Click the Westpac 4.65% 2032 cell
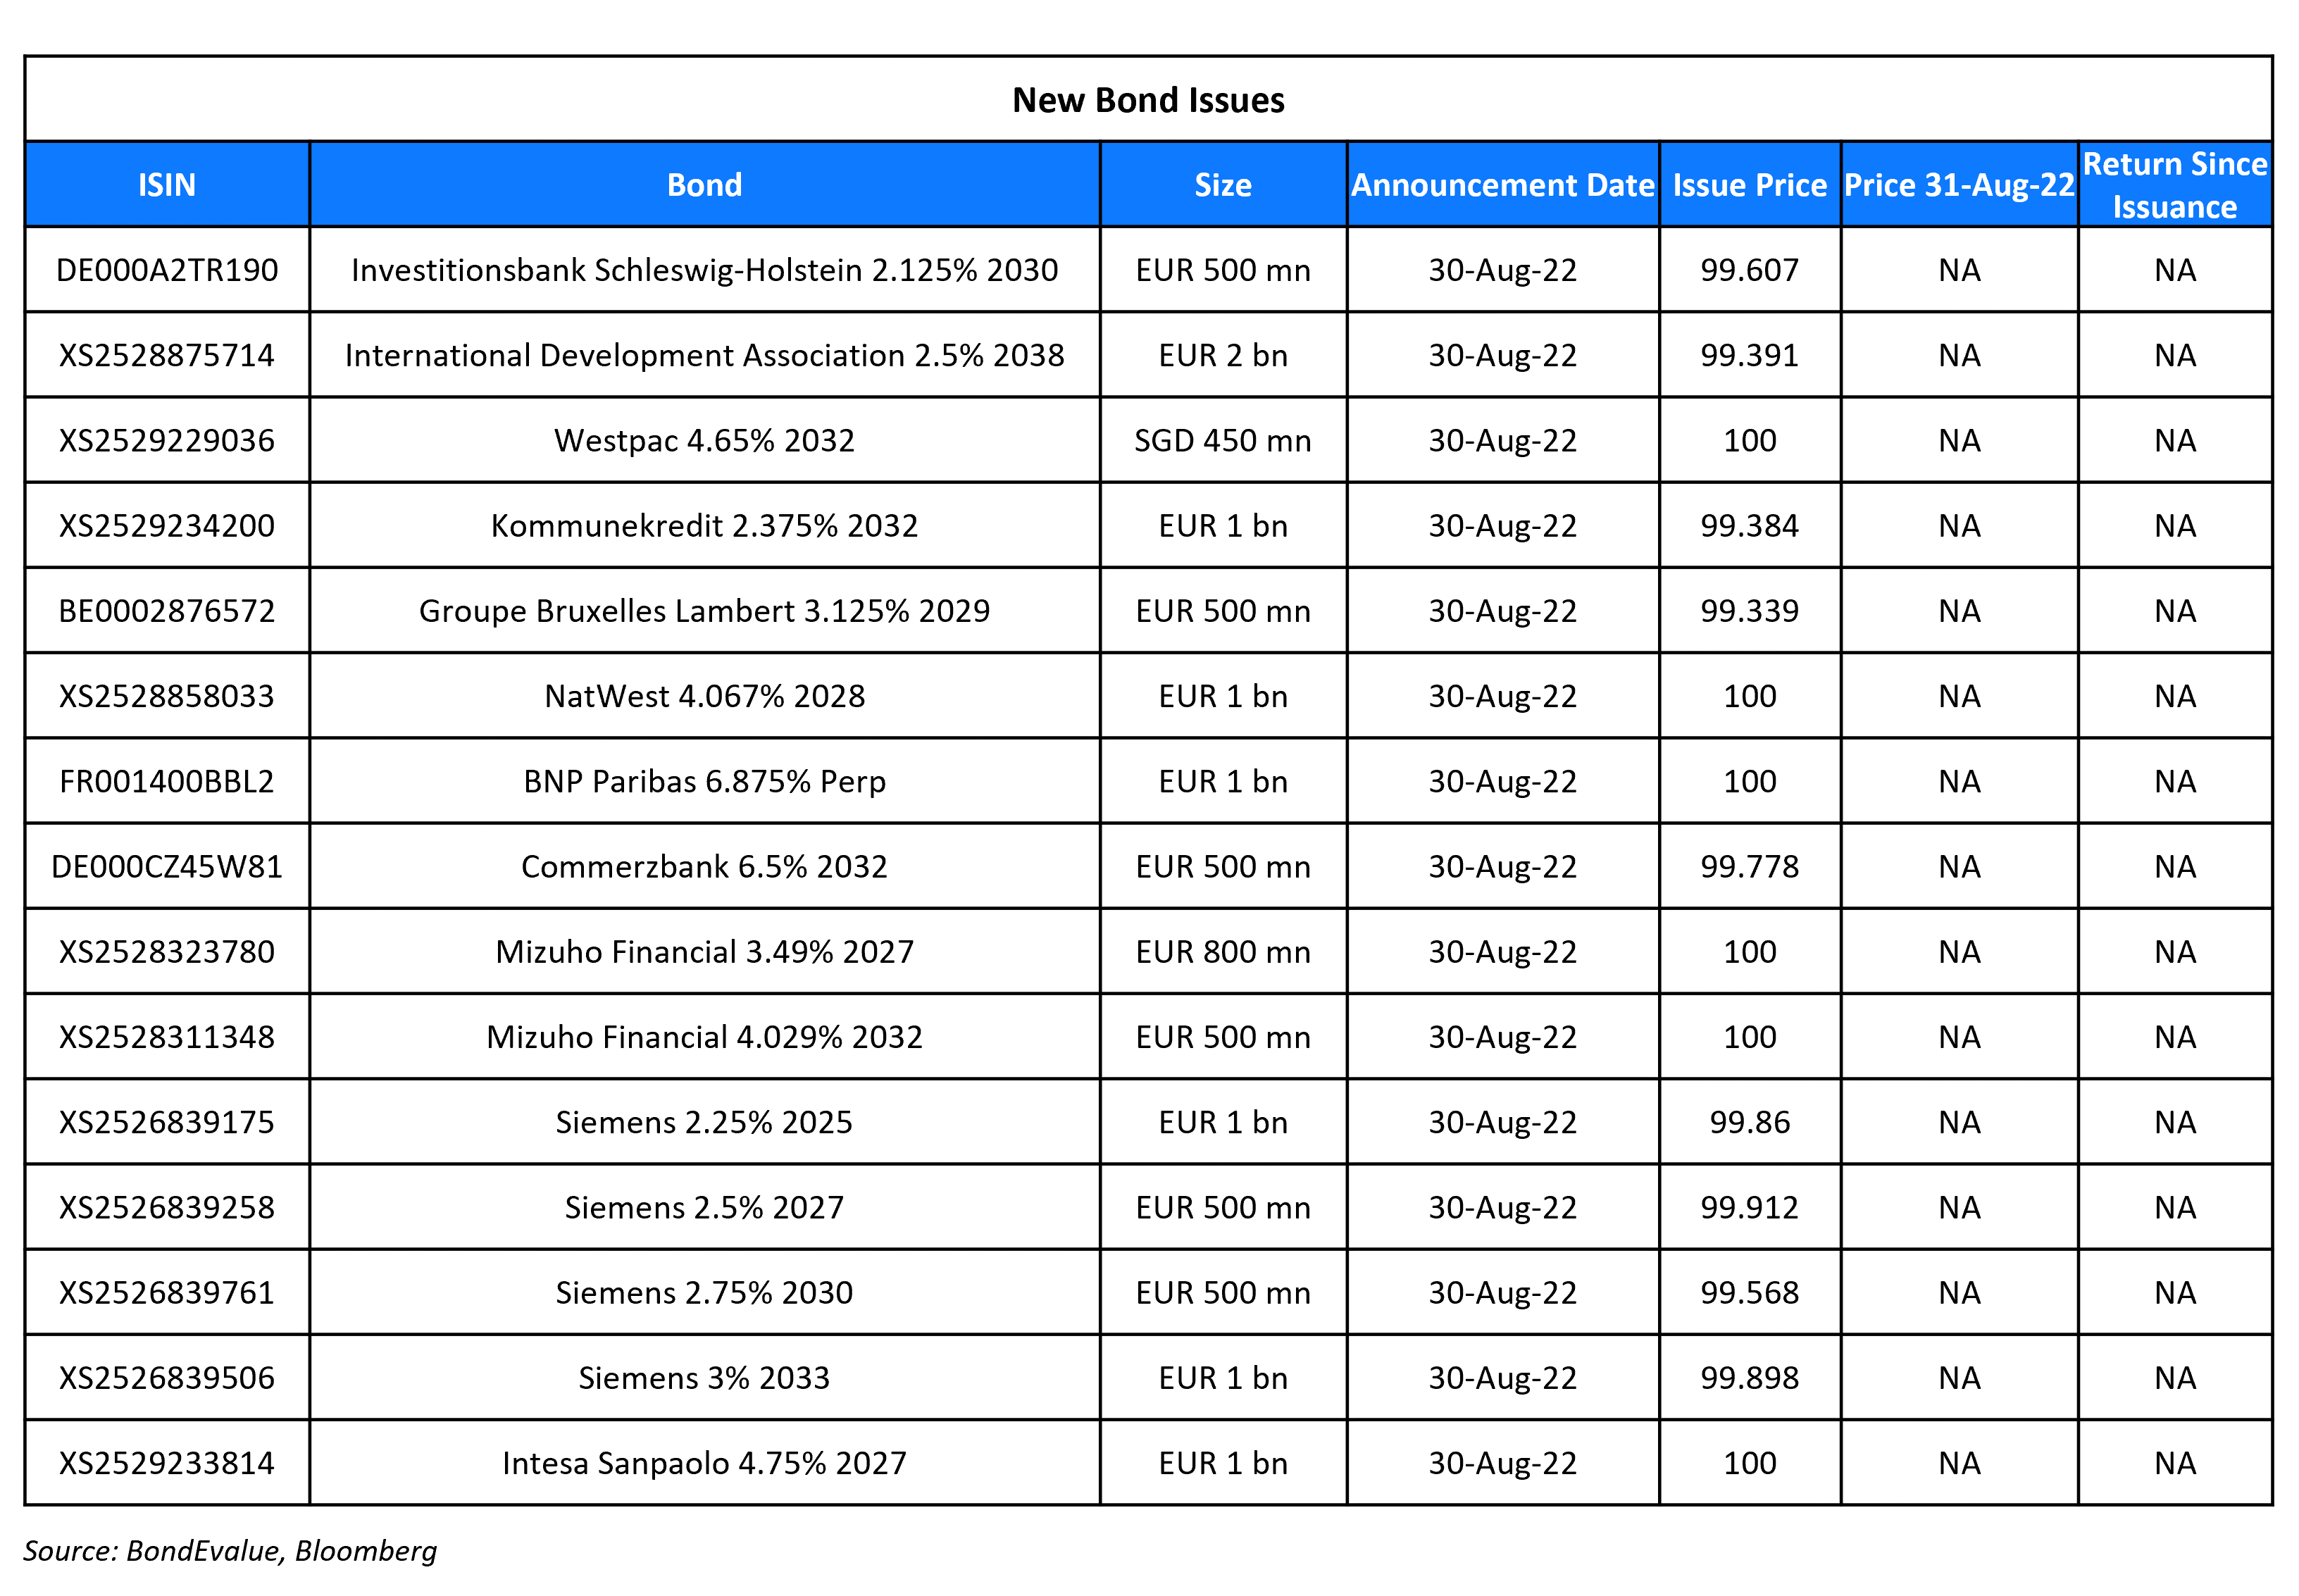 (x=704, y=440)
